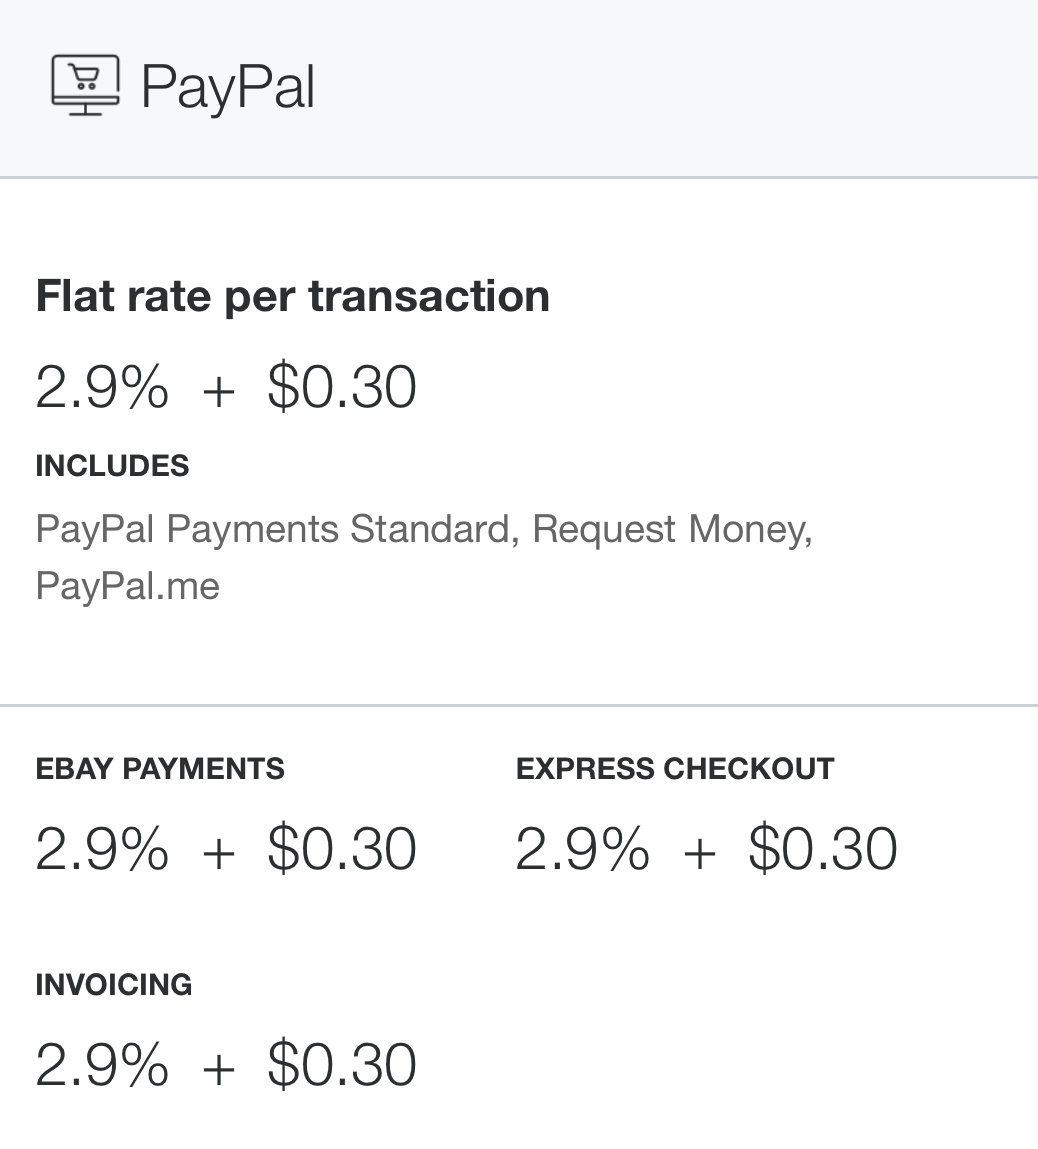
Task: Click the eBay Payments rate value
Action: [x=226, y=849]
